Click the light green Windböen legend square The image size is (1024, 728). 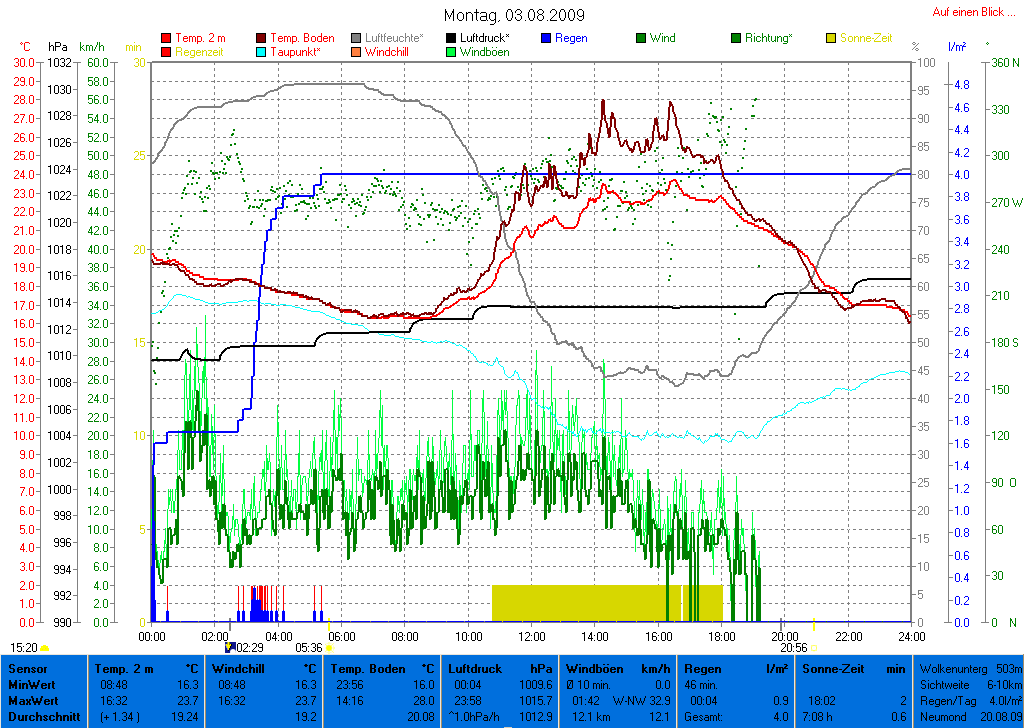coord(453,52)
